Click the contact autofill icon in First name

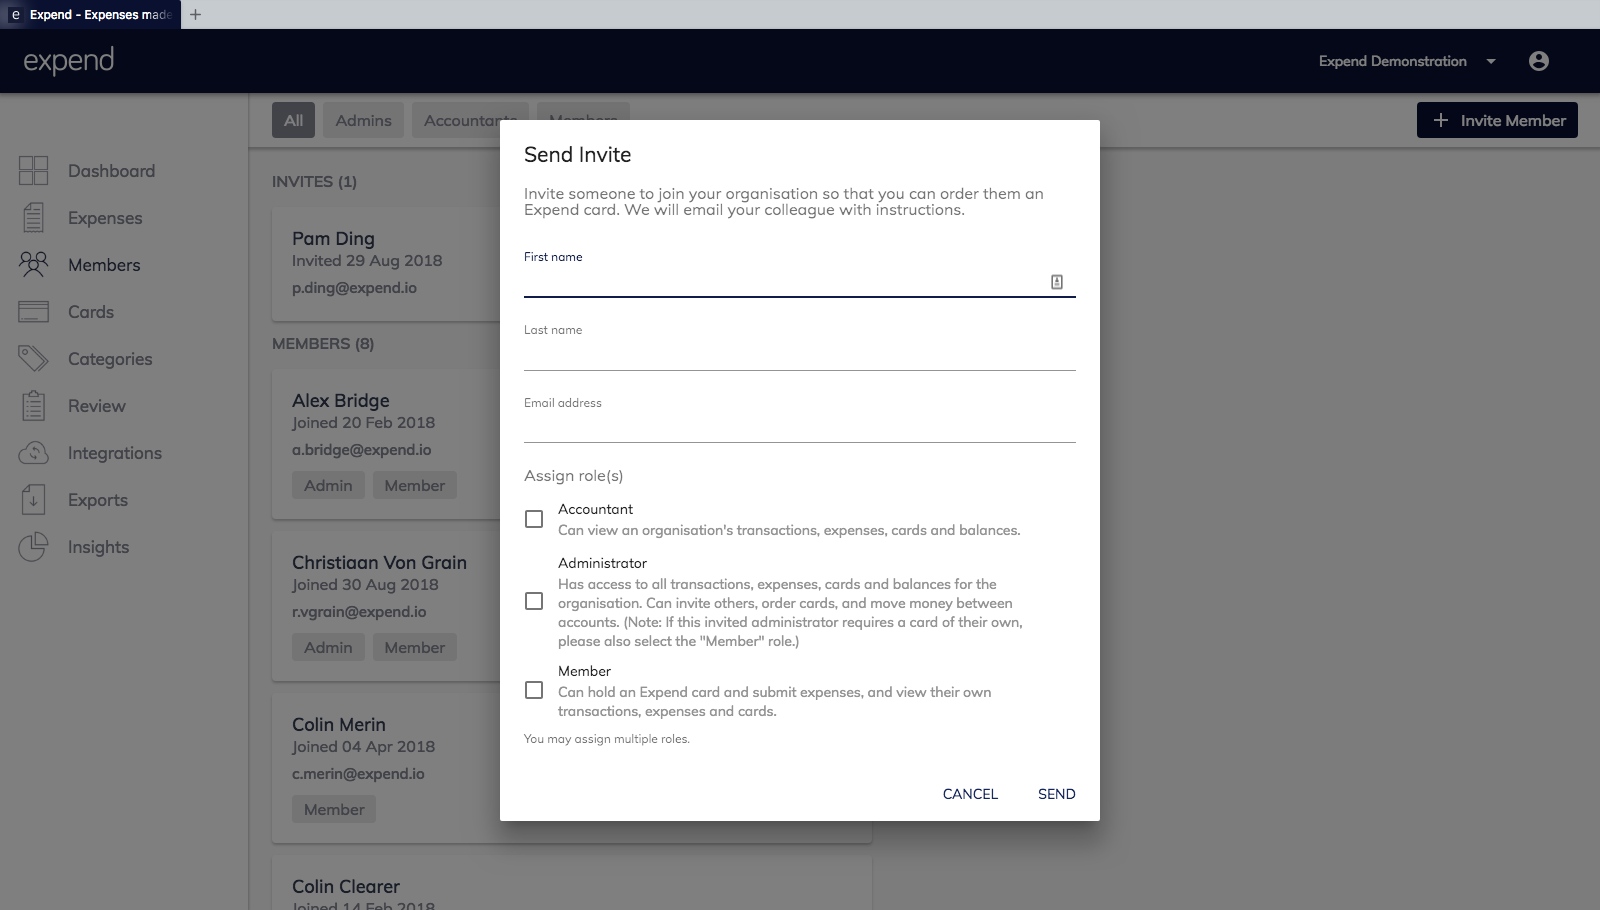click(1057, 282)
